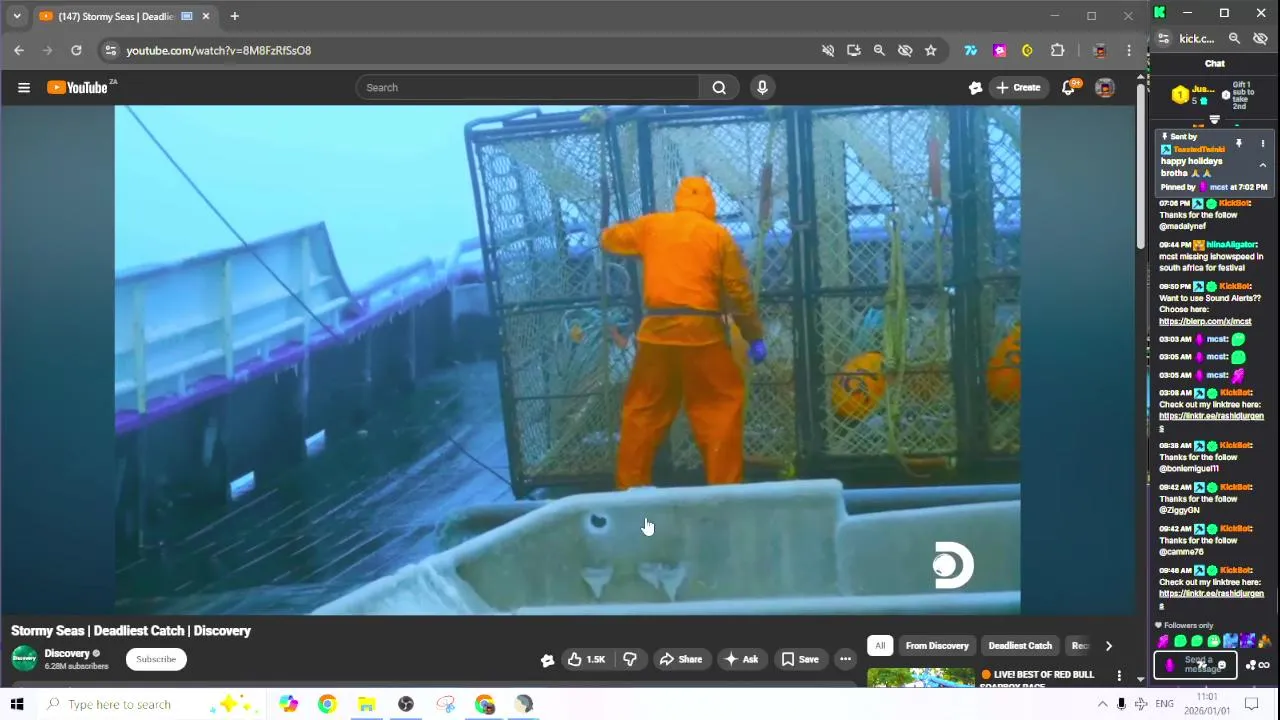1280x720 pixels.
Task: Open the Windows Start menu
Action: click(17, 704)
